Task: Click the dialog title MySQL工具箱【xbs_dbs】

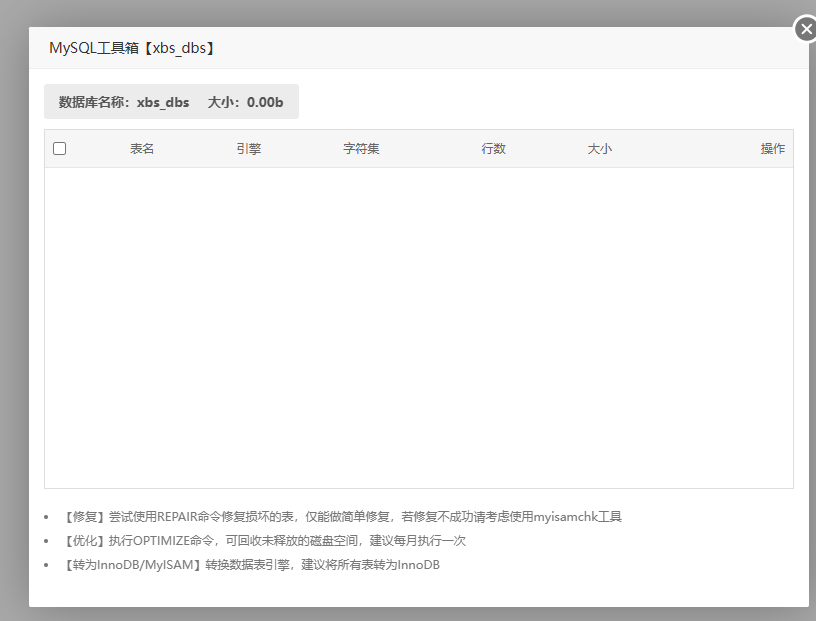Action: (x=132, y=48)
